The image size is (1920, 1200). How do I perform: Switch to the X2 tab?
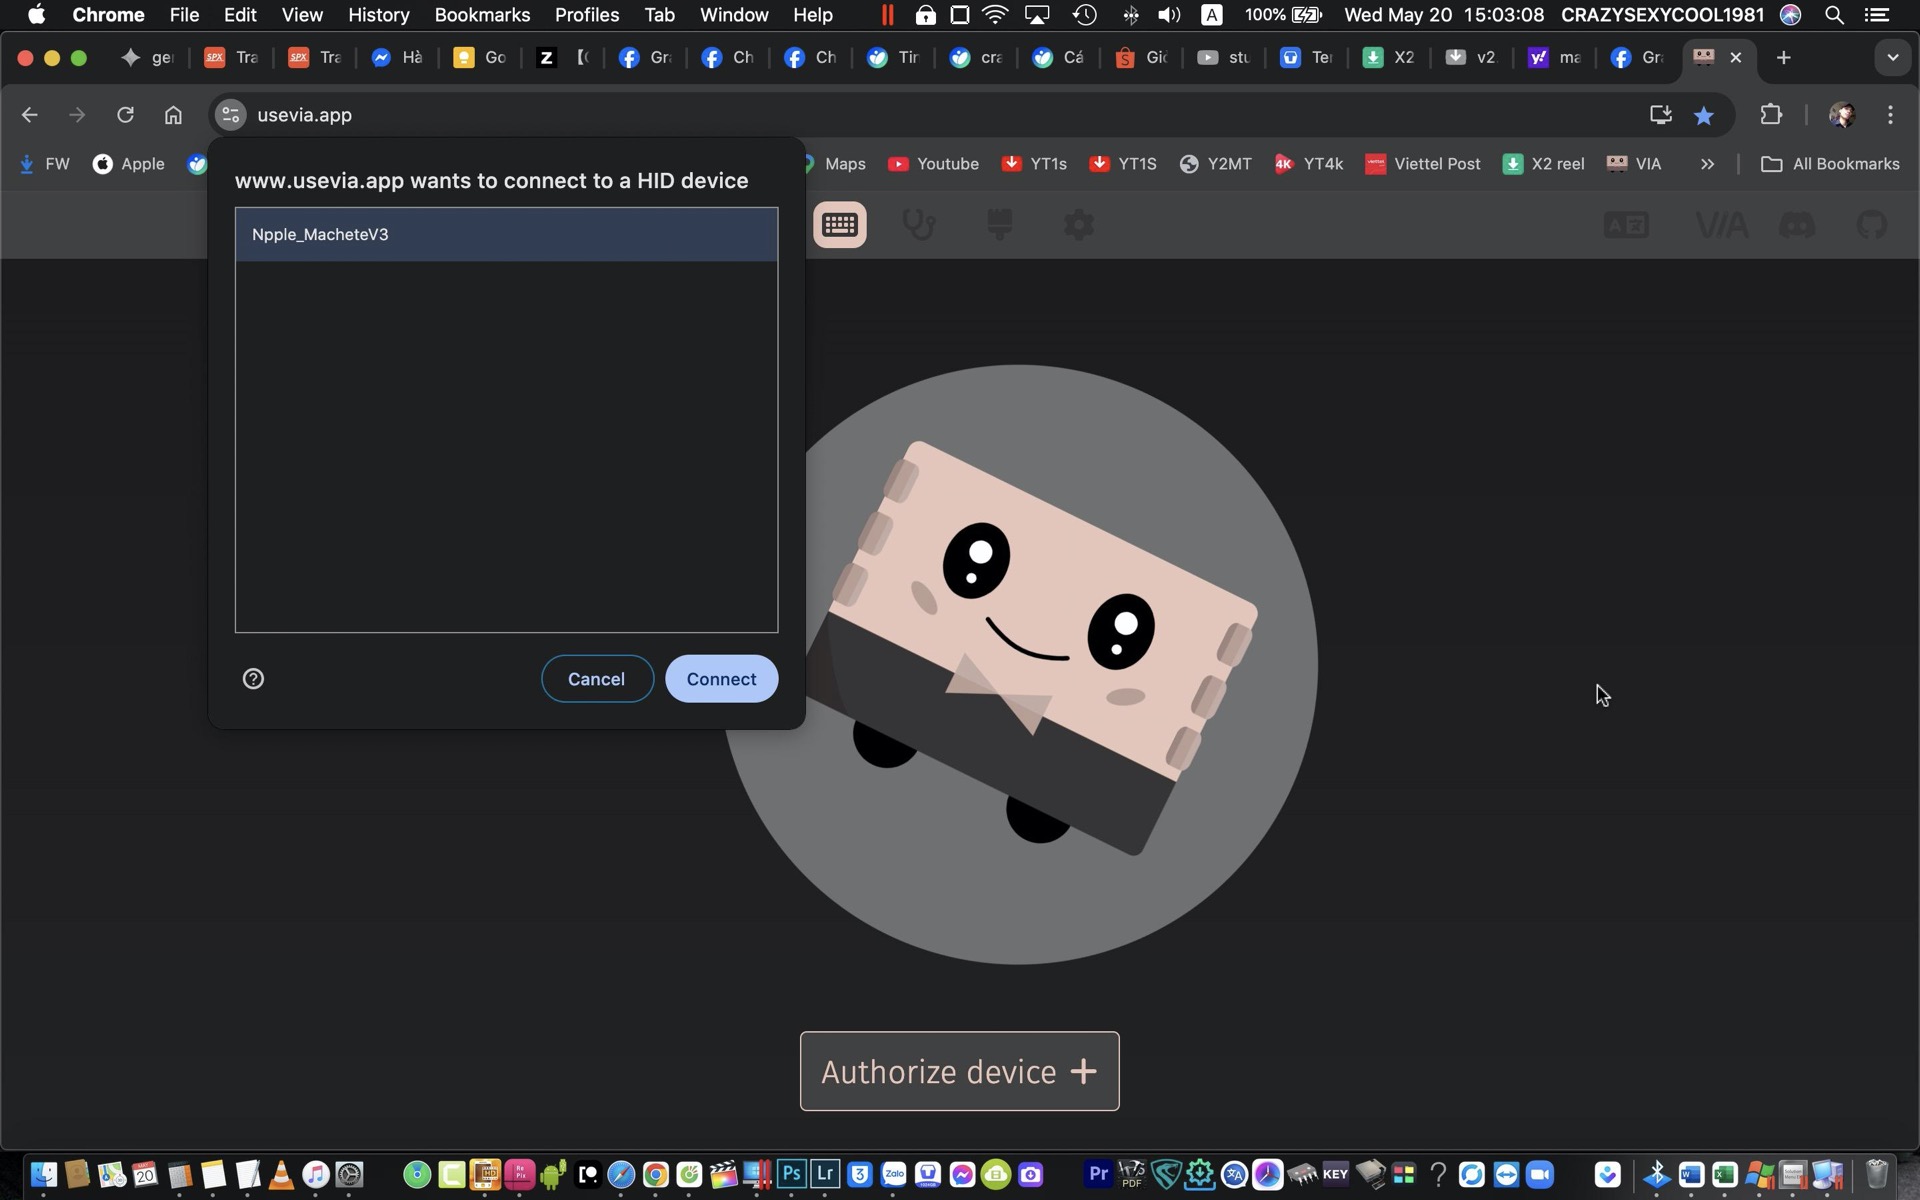(x=1389, y=58)
